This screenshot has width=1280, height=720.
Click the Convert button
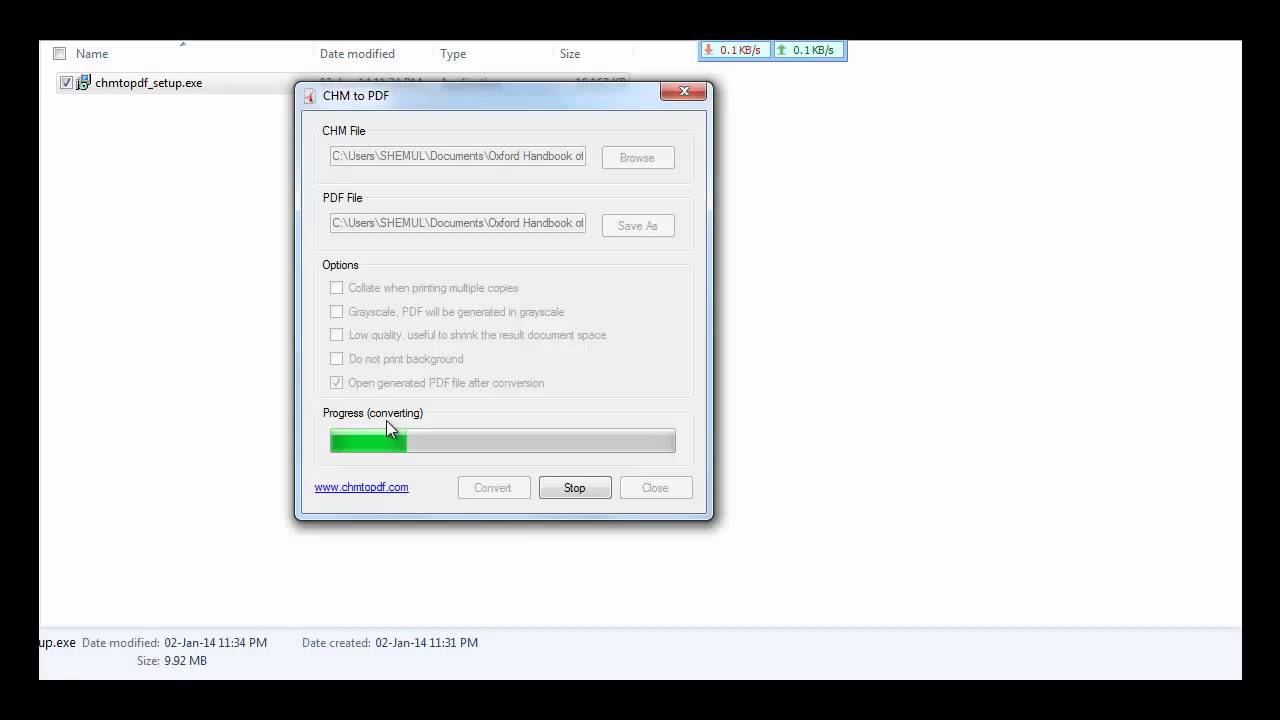(x=494, y=488)
